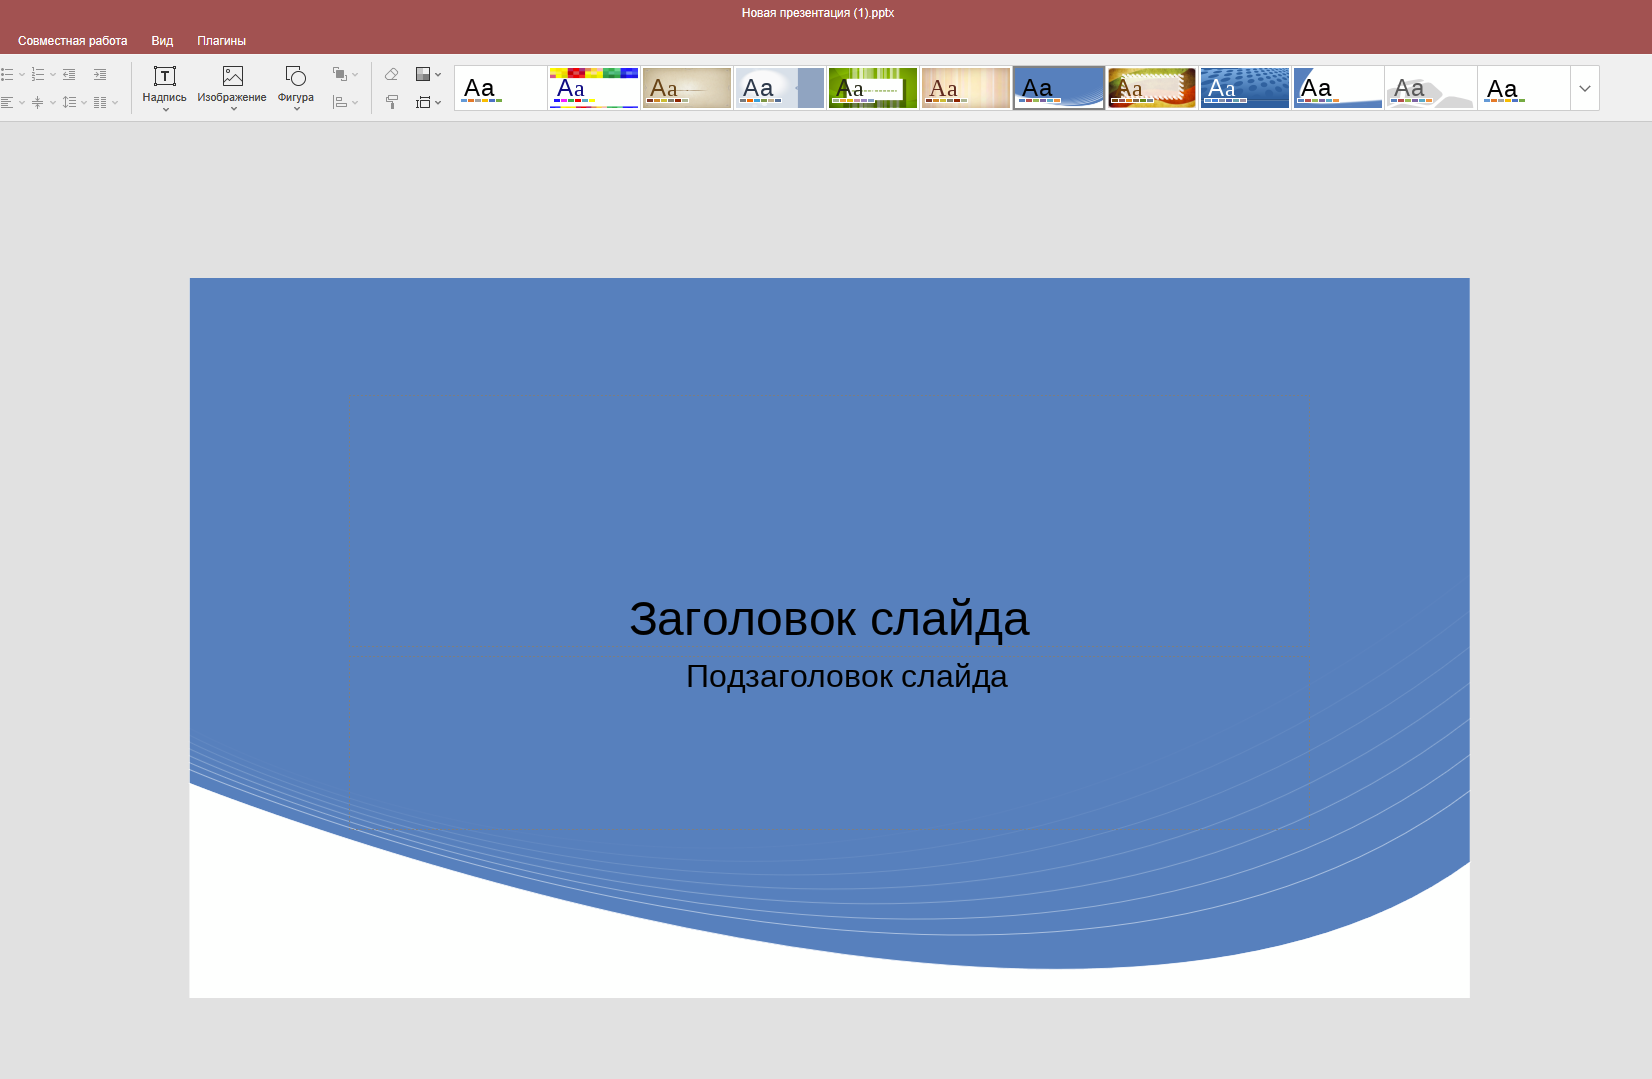
Task: Open the Надпись dropdown arrow
Action: coord(166,109)
